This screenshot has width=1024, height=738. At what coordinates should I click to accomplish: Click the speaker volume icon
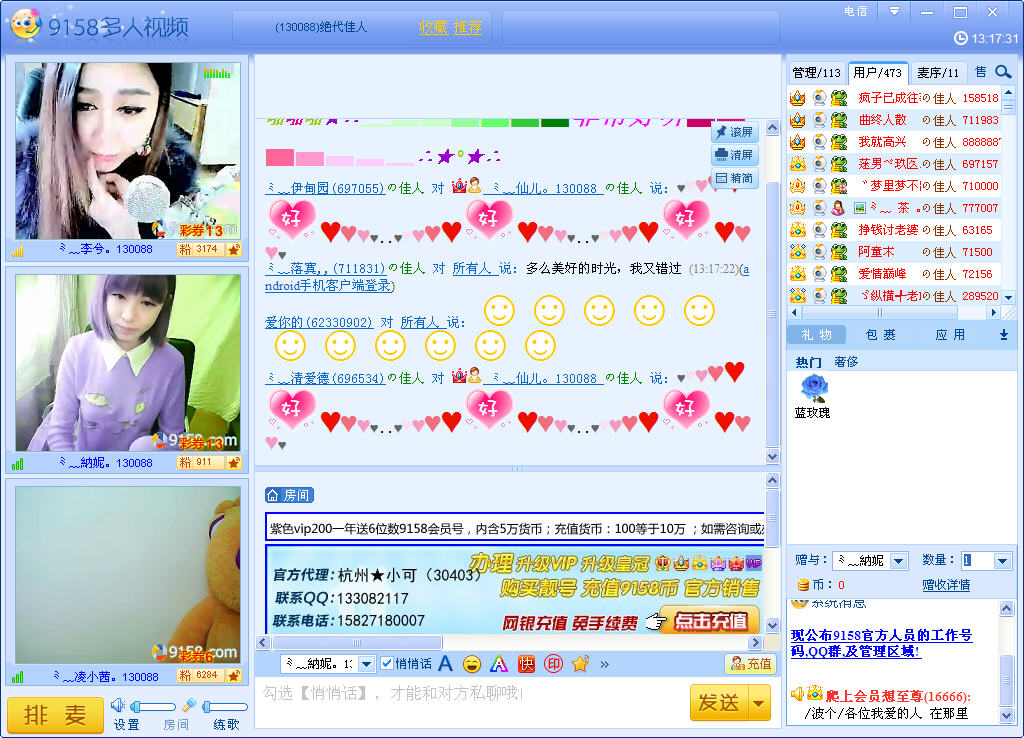118,706
